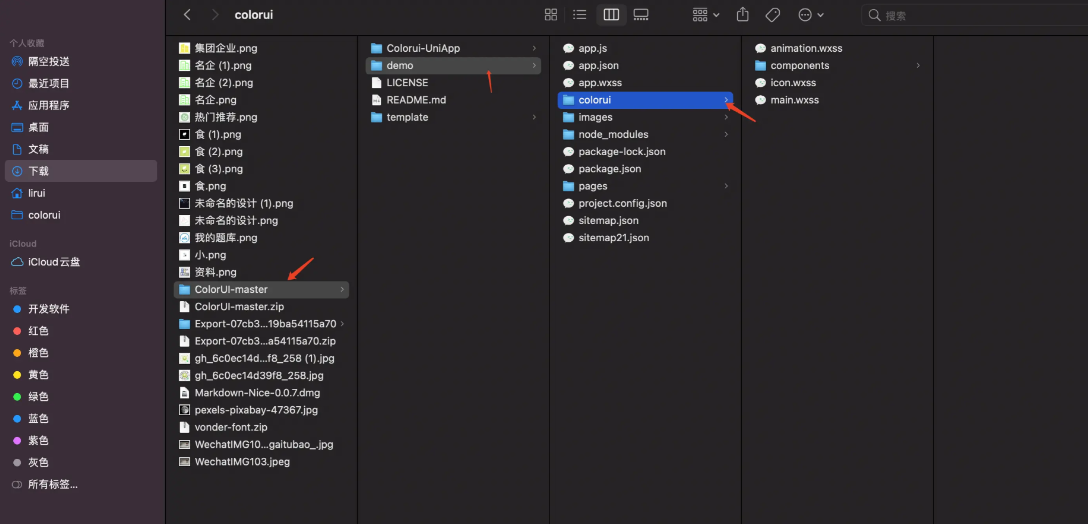Select the 橙色 tag
Screen dimensions: 1088x524
tap(82, 353)
